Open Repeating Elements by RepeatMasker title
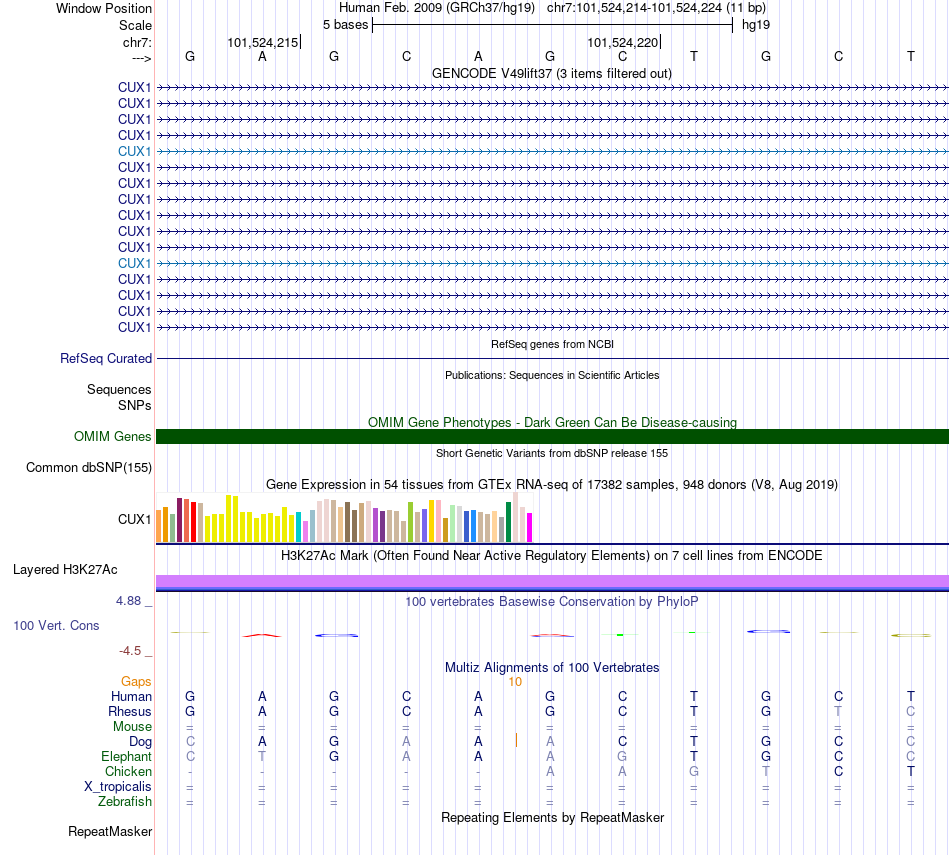Image resolution: width=950 pixels, height=855 pixels. (x=552, y=817)
